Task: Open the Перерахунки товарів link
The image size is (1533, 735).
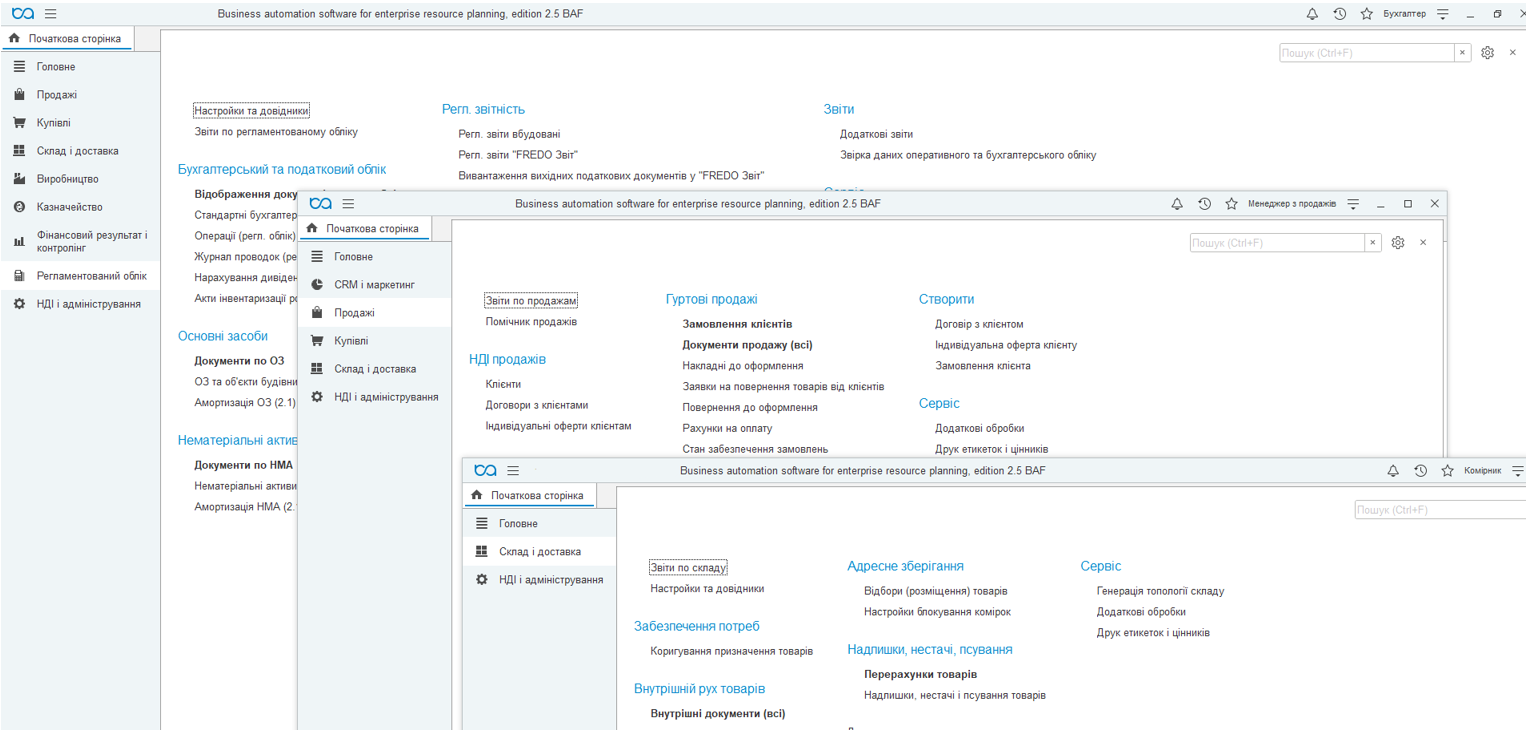Action: (920, 675)
